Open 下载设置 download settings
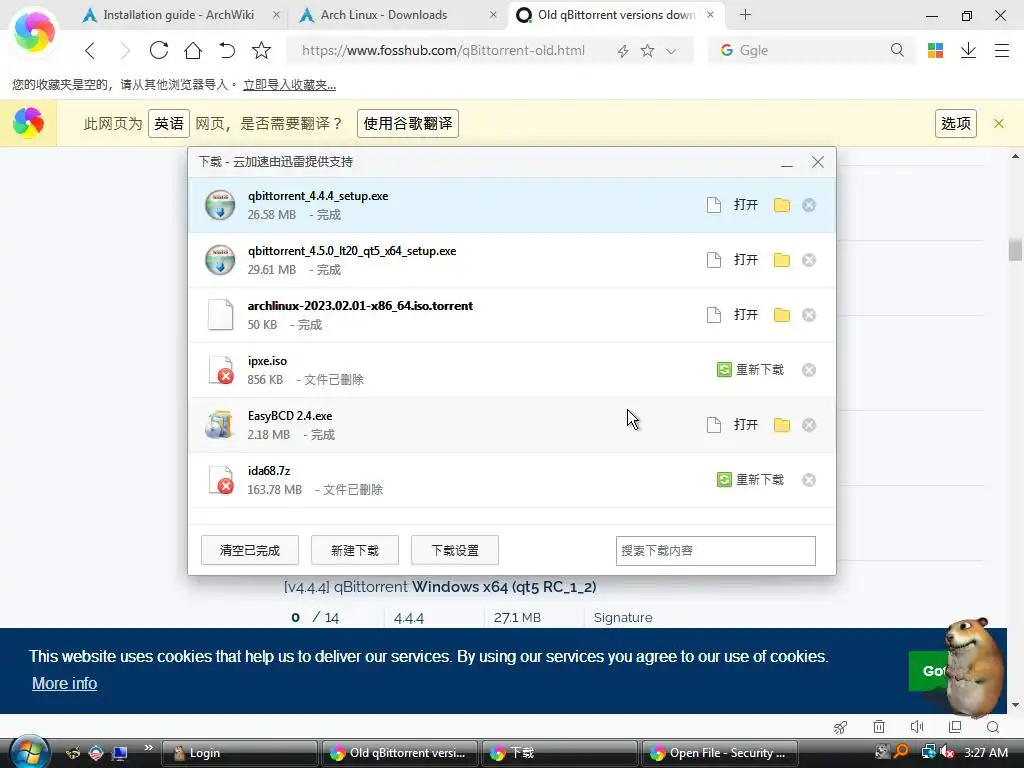The height and width of the screenshot is (768, 1024). click(455, 550)
